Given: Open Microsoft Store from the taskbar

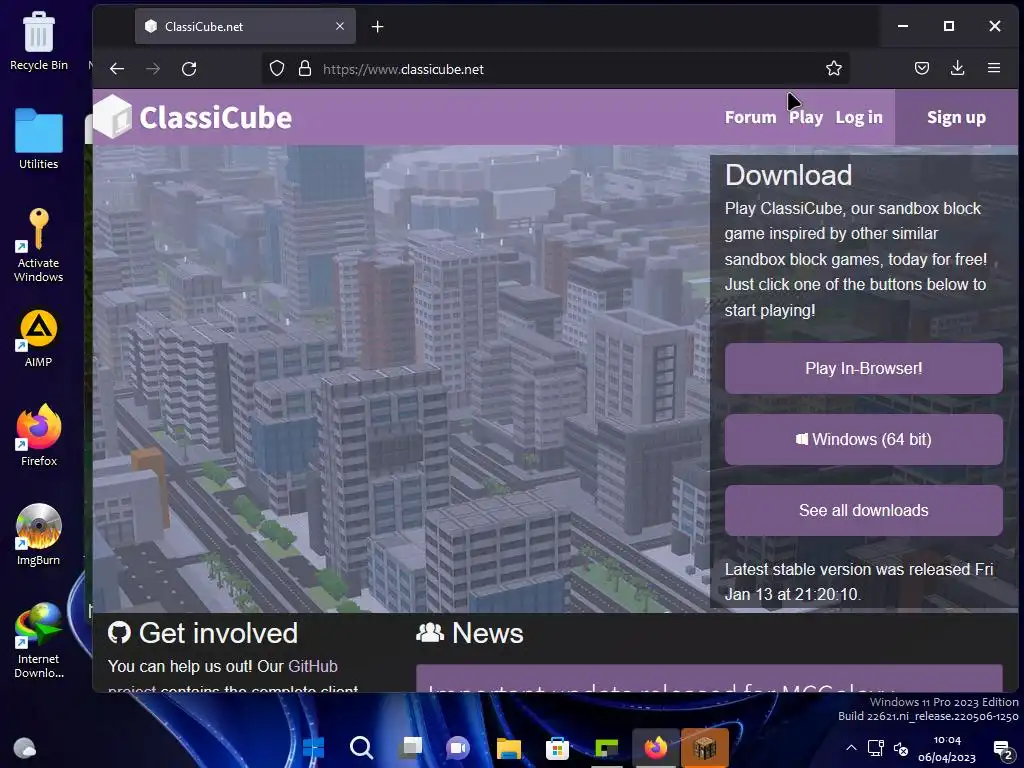Looking at the screenshot, I should 557,748.
